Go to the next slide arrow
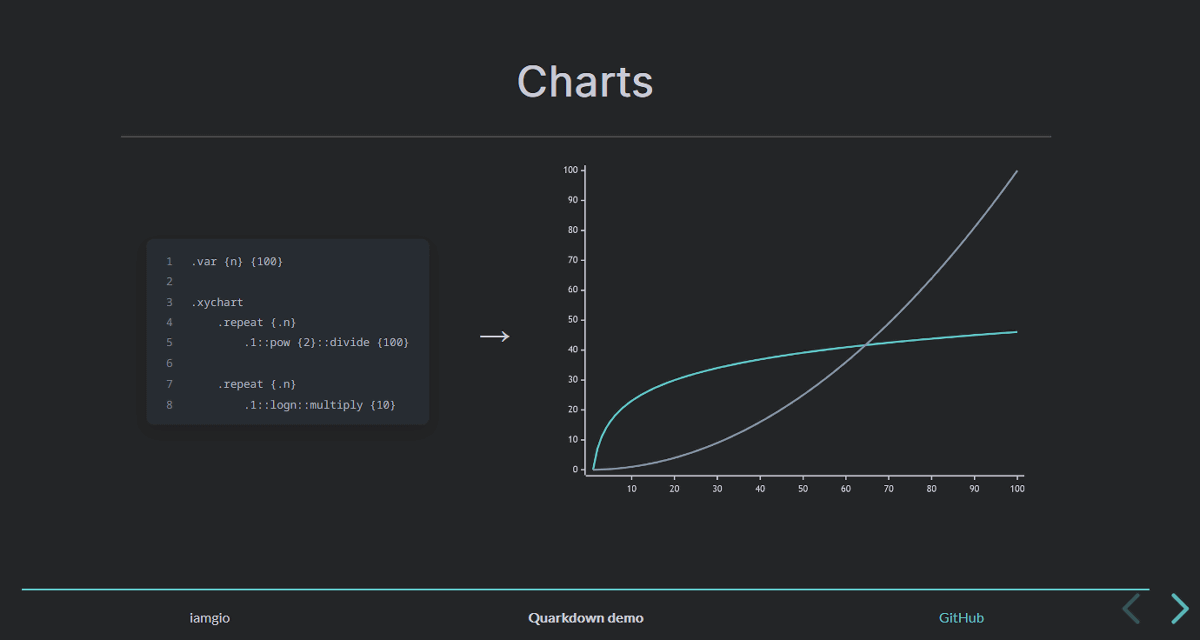The image size is (1200, 640). (1180, 608)
